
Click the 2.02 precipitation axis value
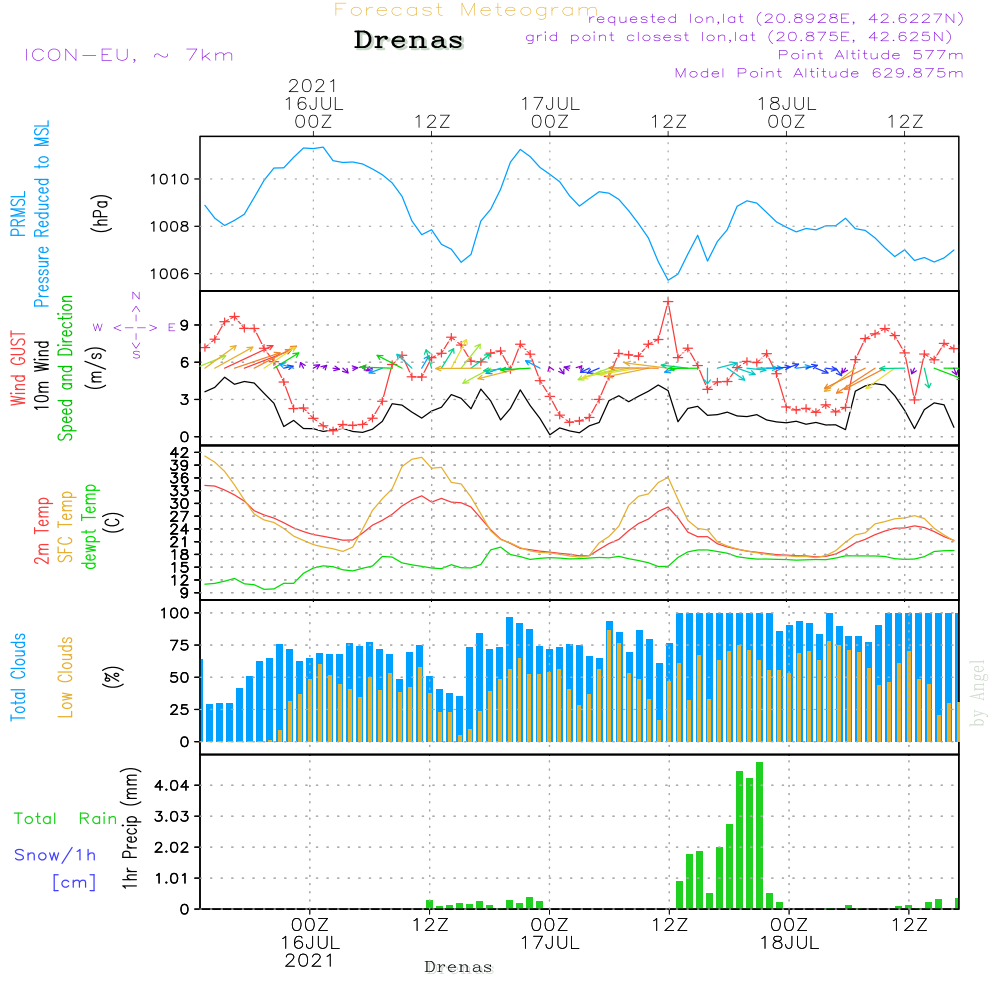click(x=172, y=848)
